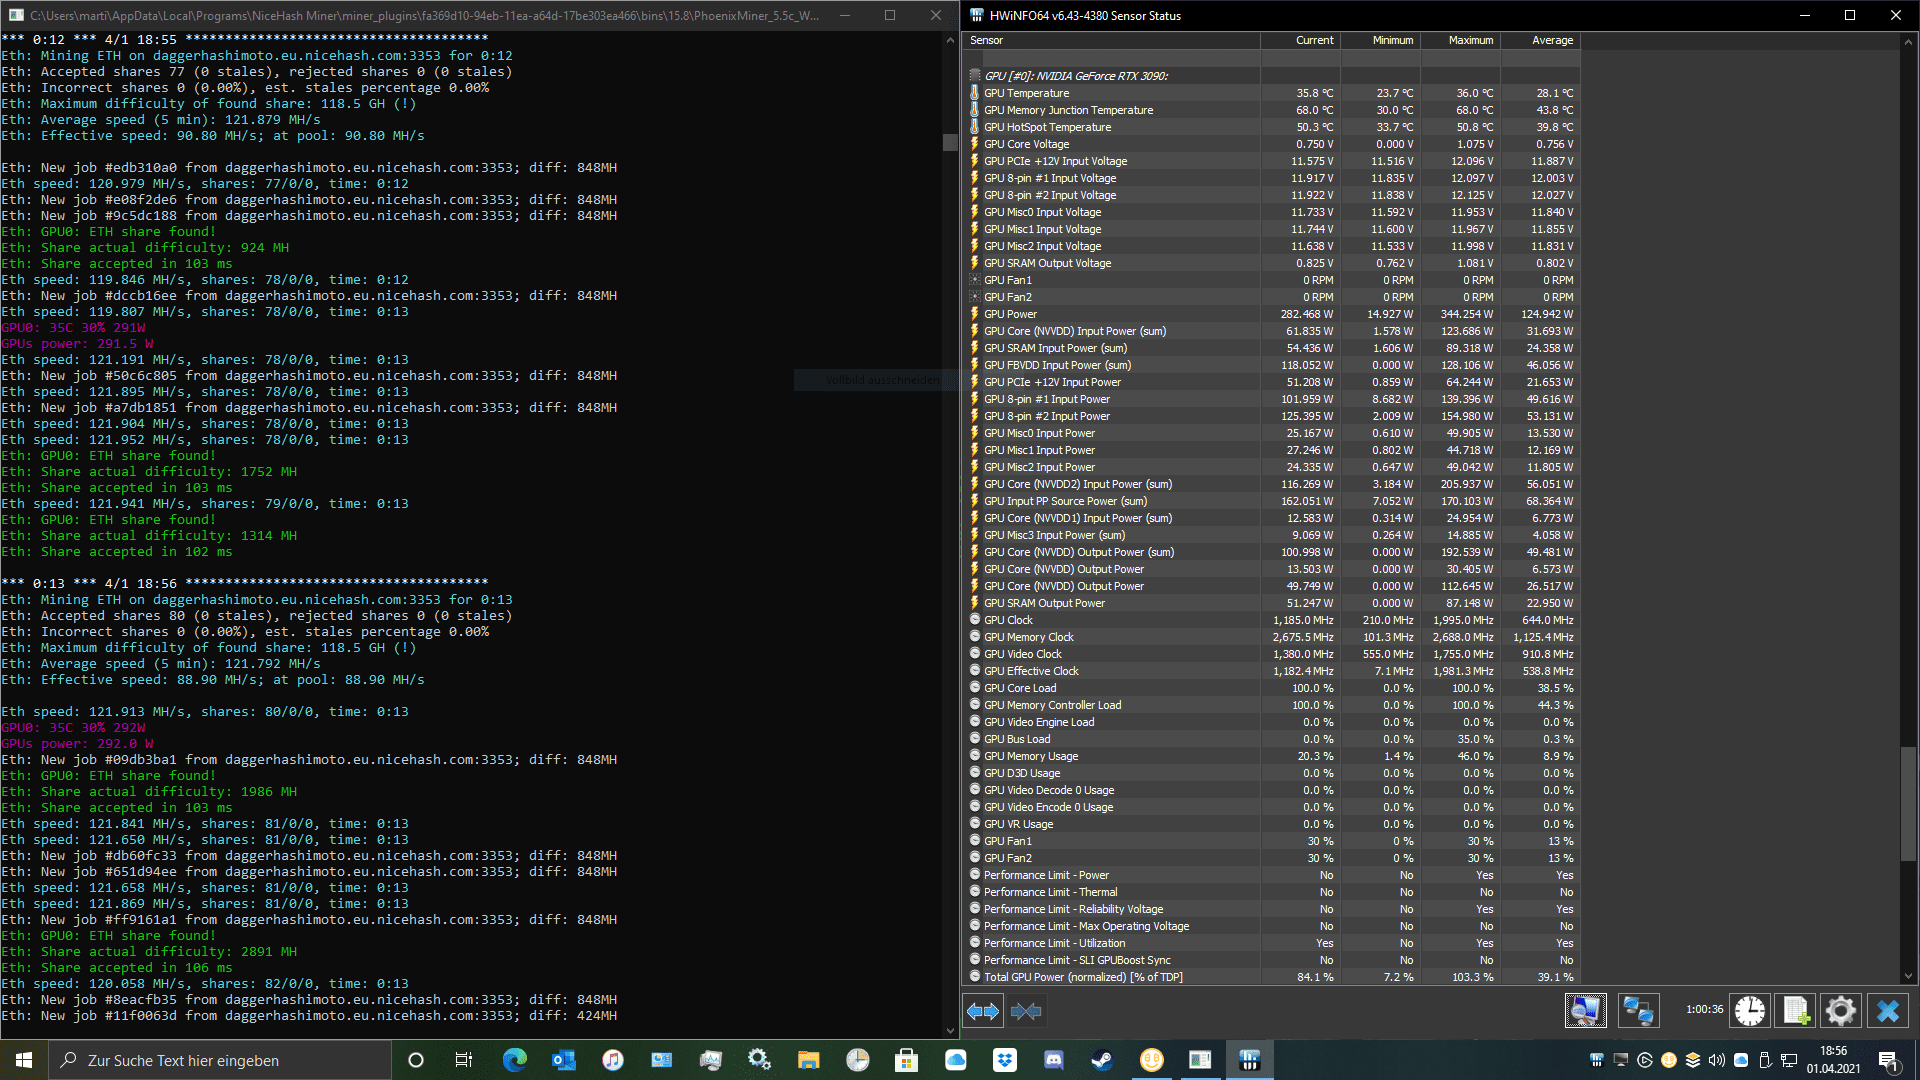The height and width of the screenshot is (1080, 1920).
Task: Click the Windows taskbar search box
Action: coord(220,1060)
